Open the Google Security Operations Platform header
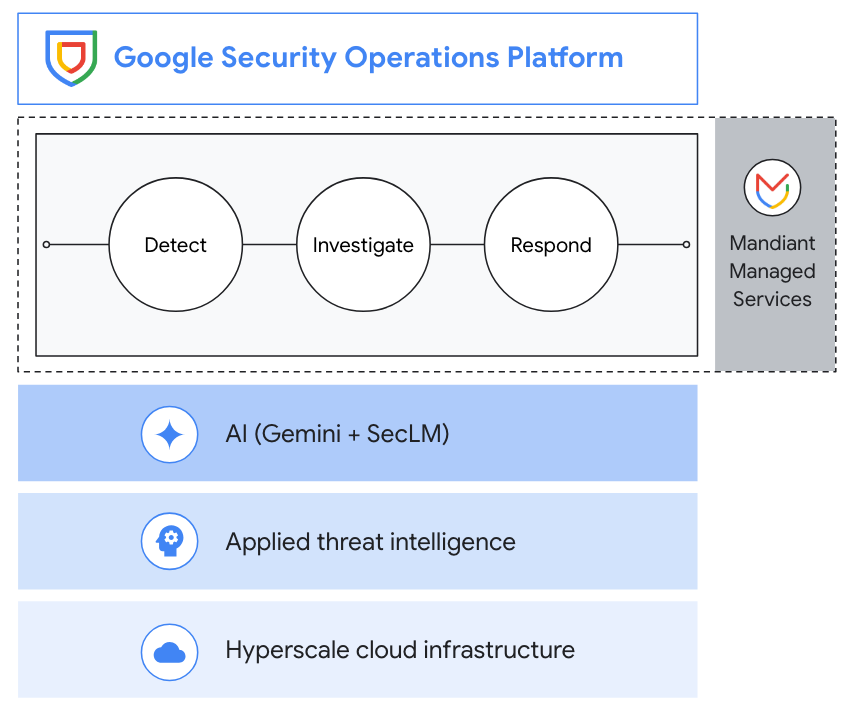The width and height of the screenshot is (853, 708). point(357,57)
